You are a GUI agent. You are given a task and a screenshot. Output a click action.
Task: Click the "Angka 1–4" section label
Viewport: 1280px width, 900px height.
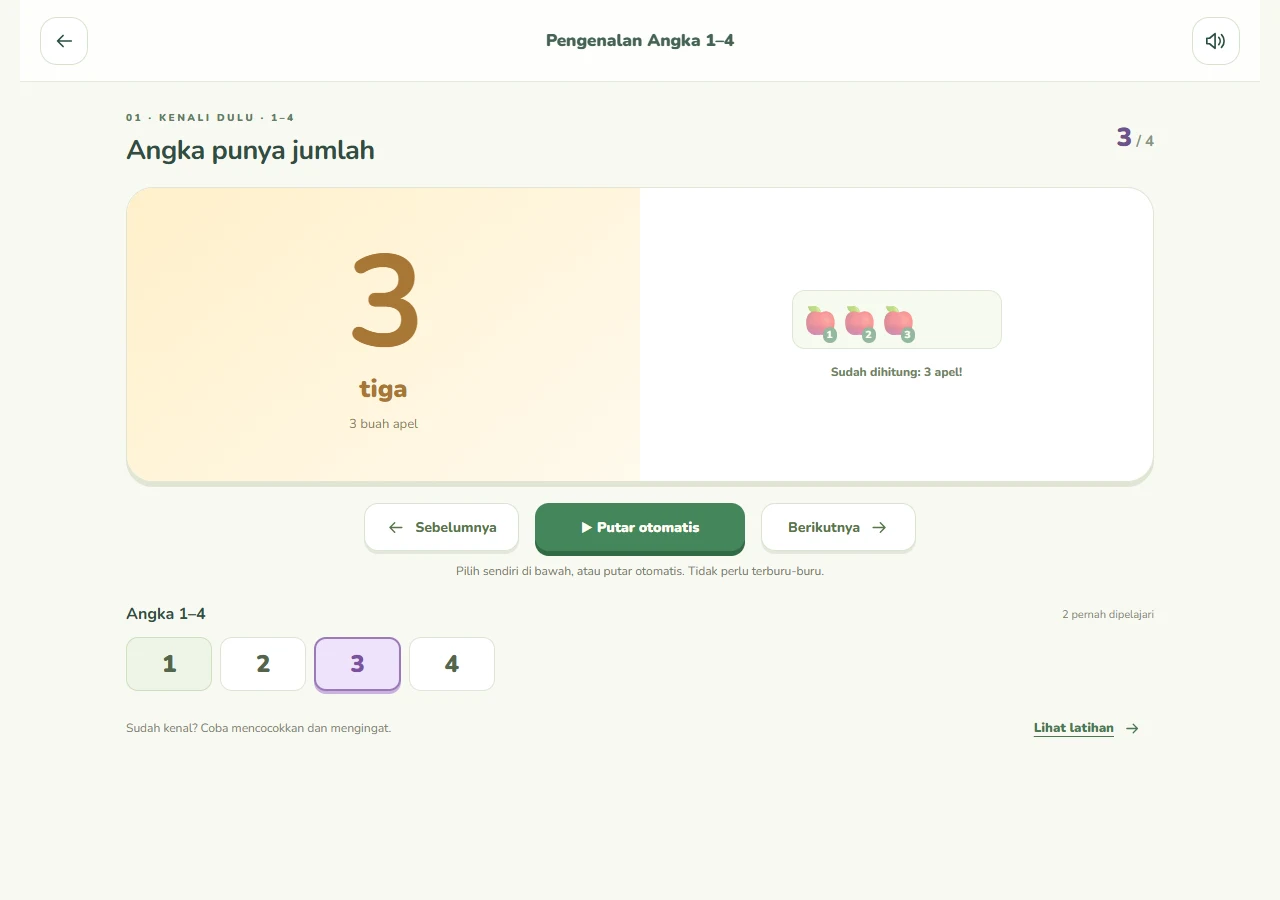(166, 614)
